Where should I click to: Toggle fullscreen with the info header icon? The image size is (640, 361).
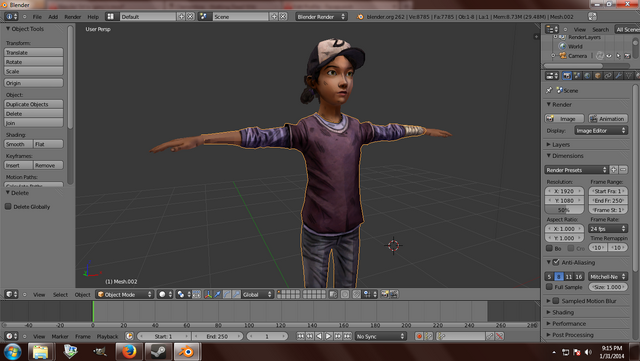592,16
